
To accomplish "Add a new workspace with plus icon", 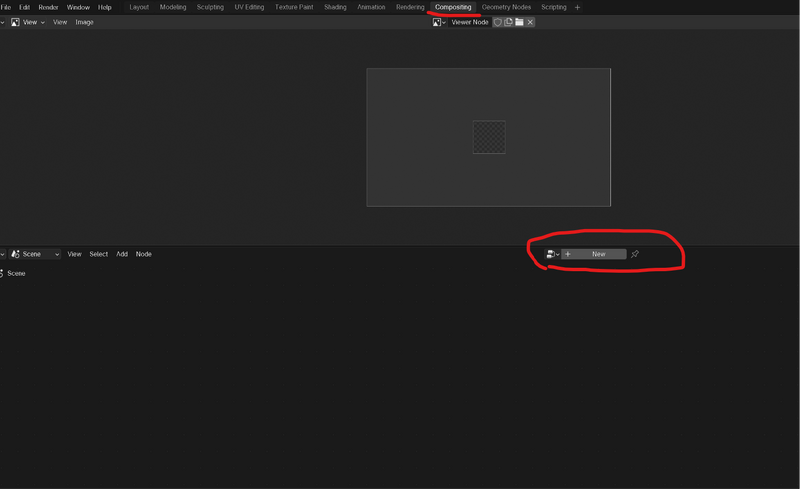I will 578,7.
